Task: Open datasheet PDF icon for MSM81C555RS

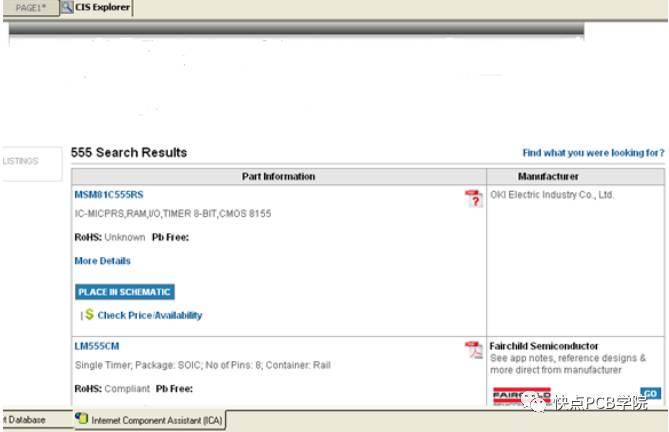Action: (x=474, y=199)
